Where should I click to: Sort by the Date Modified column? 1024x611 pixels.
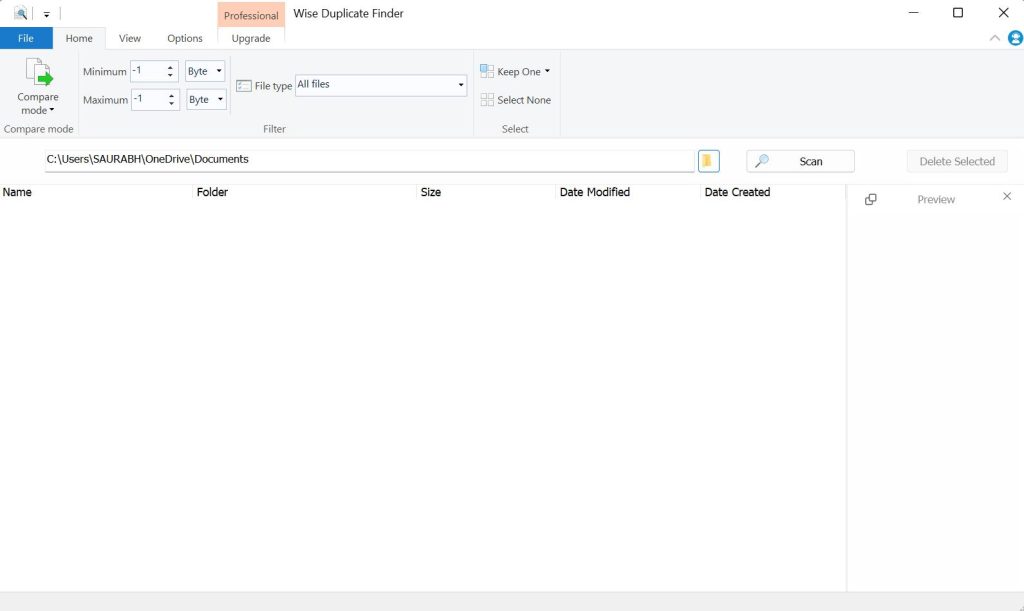click(x=628, y=192)
